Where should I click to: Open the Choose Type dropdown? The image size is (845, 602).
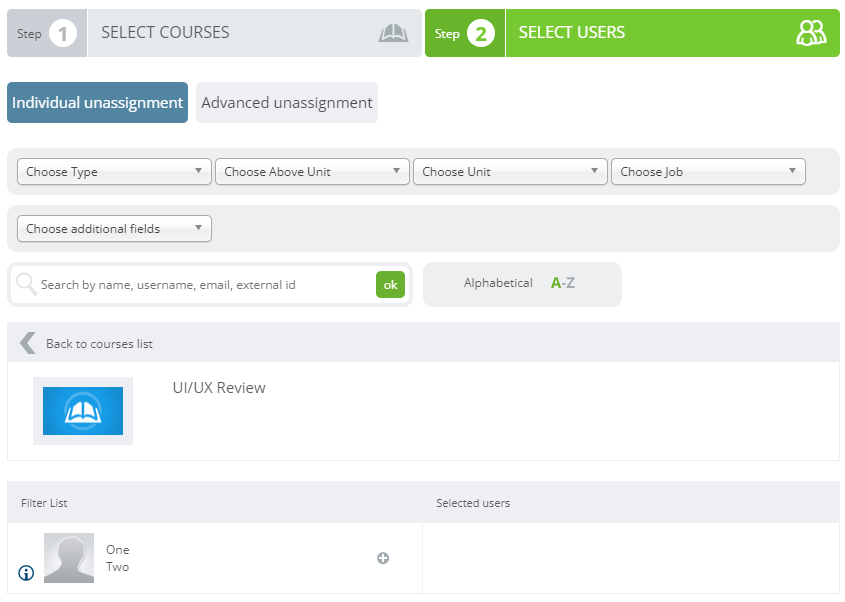113,171
